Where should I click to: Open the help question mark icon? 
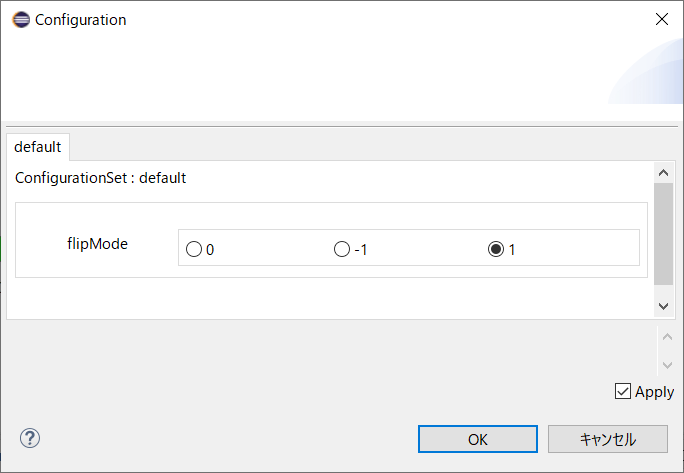(30, 438)
